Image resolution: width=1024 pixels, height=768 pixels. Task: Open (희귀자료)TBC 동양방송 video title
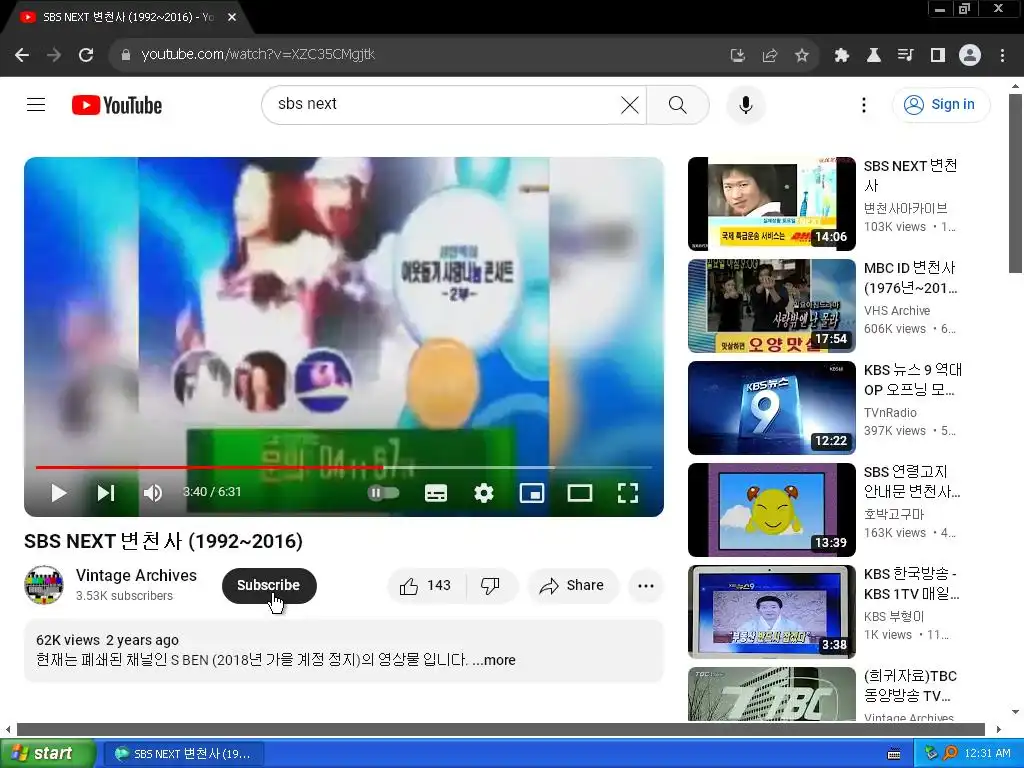pos(910,685)
